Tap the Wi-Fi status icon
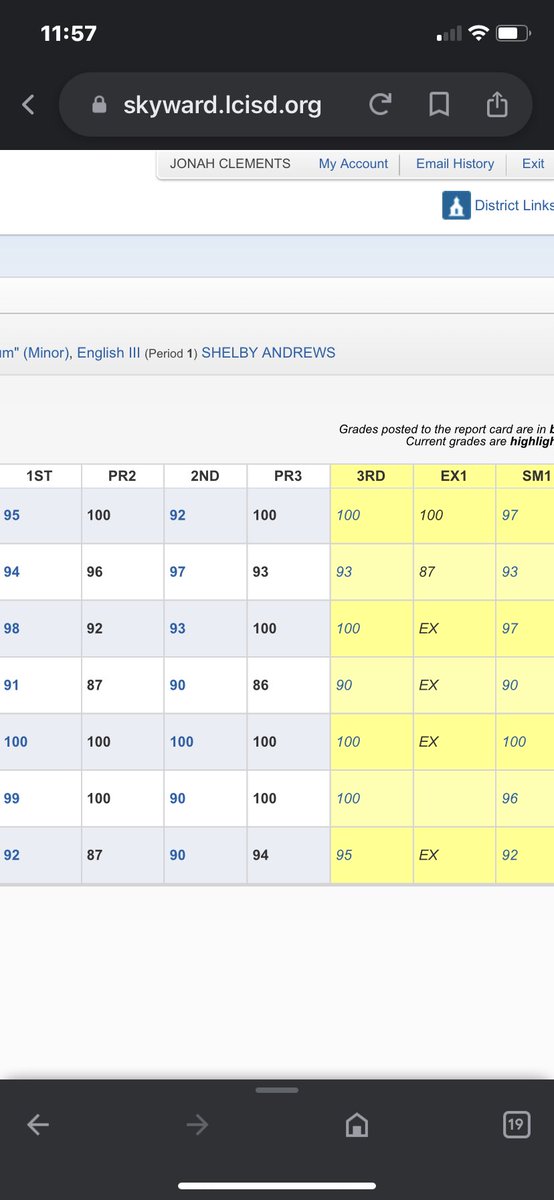The width and height of the screenshot is (554, 1200). pyautogui.click(x=477, y=33)
